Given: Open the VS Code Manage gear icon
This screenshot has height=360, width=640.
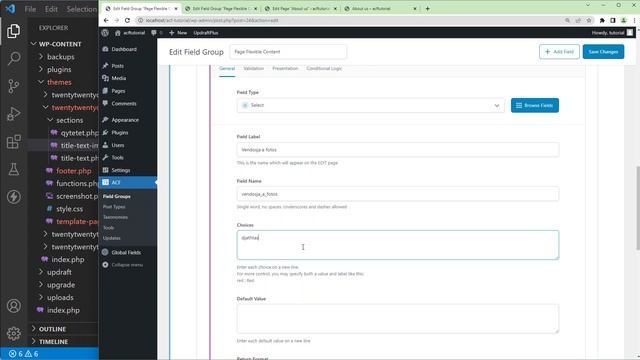Looking at the screenshot, I should coord(13,333).
